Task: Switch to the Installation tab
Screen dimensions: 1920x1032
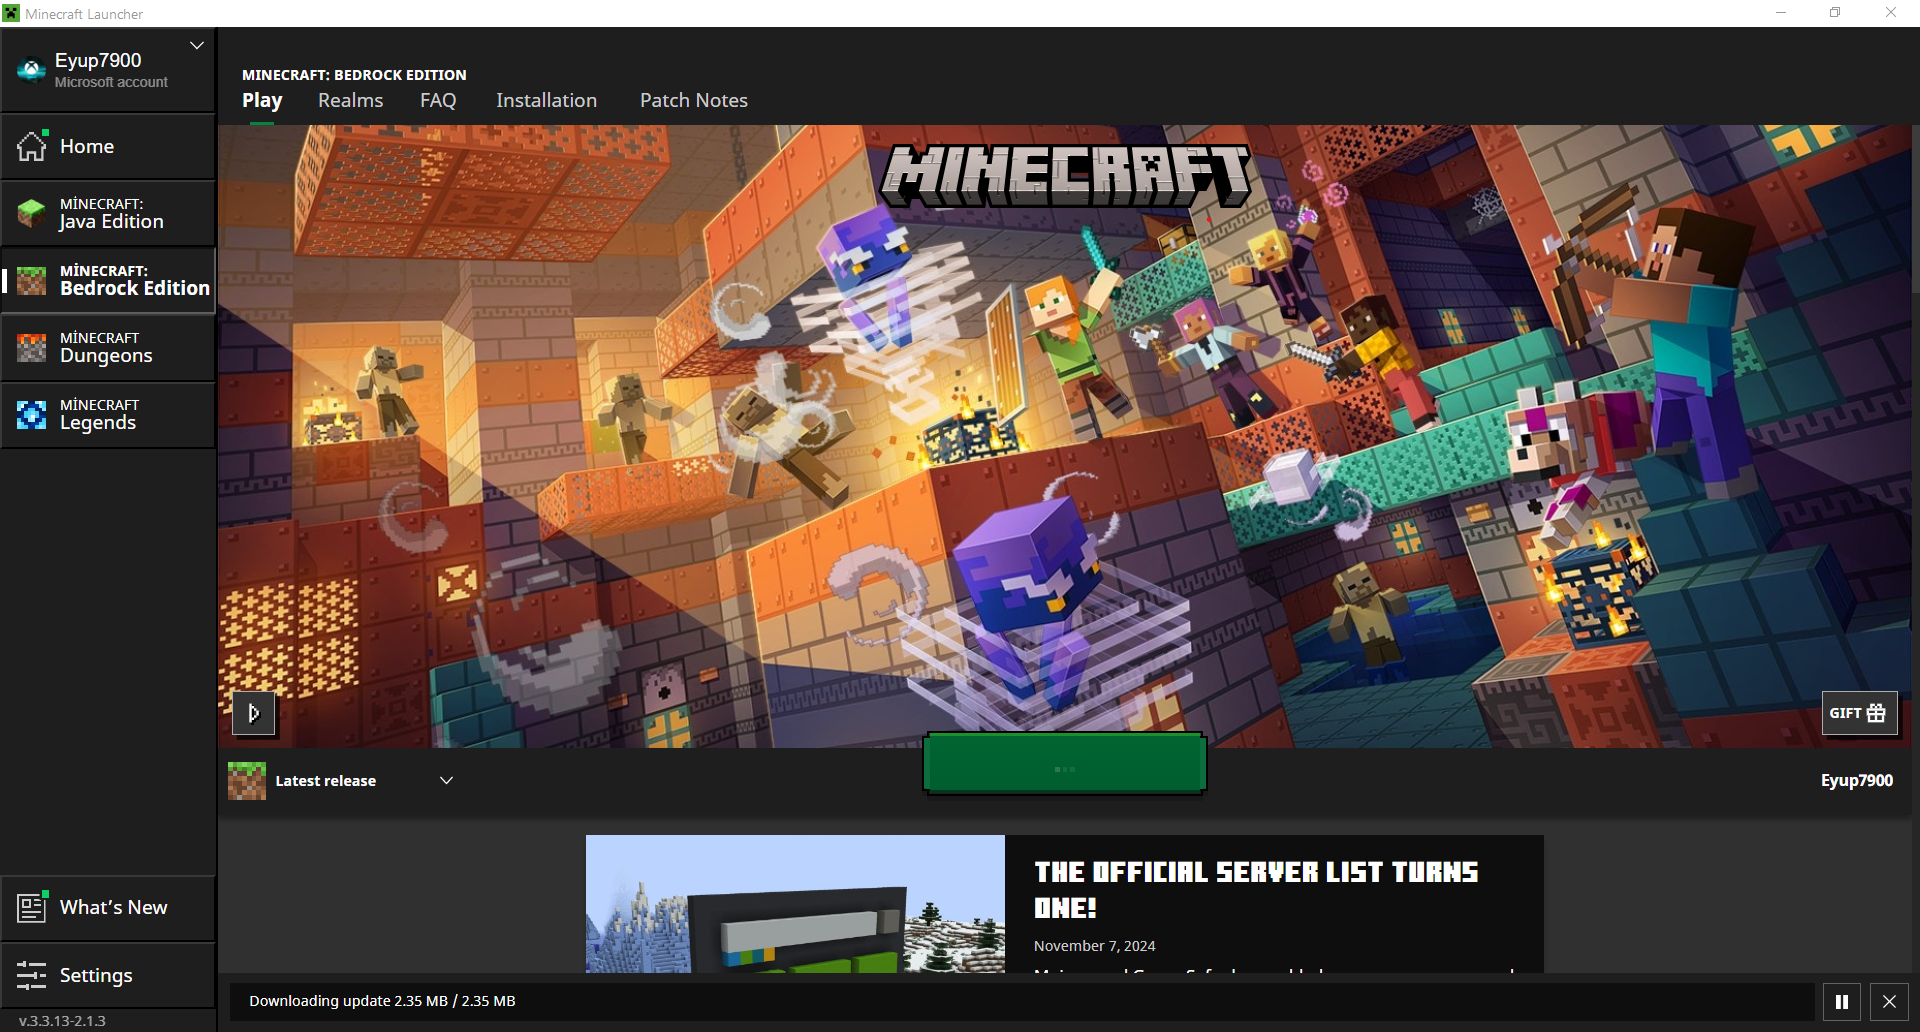Action: 546,100
